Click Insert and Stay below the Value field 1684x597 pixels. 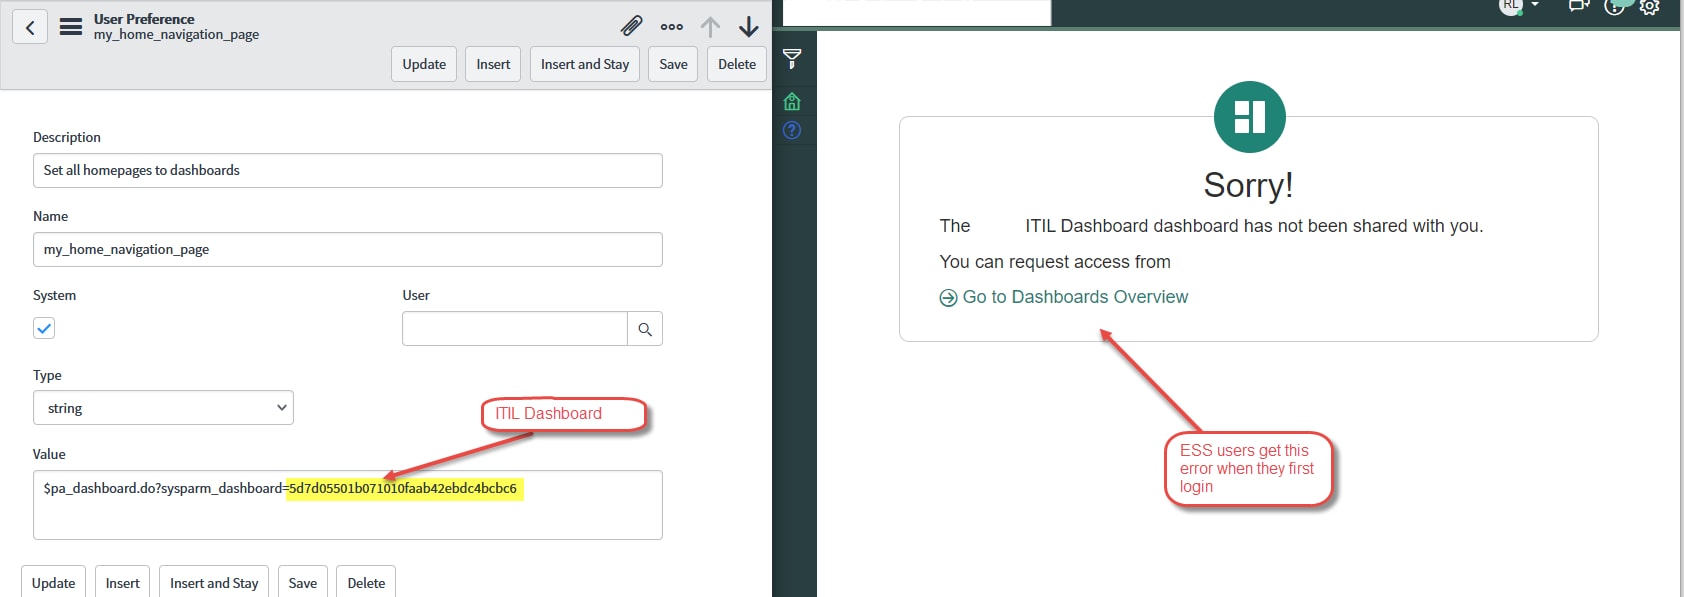click(x=214, y=583)
